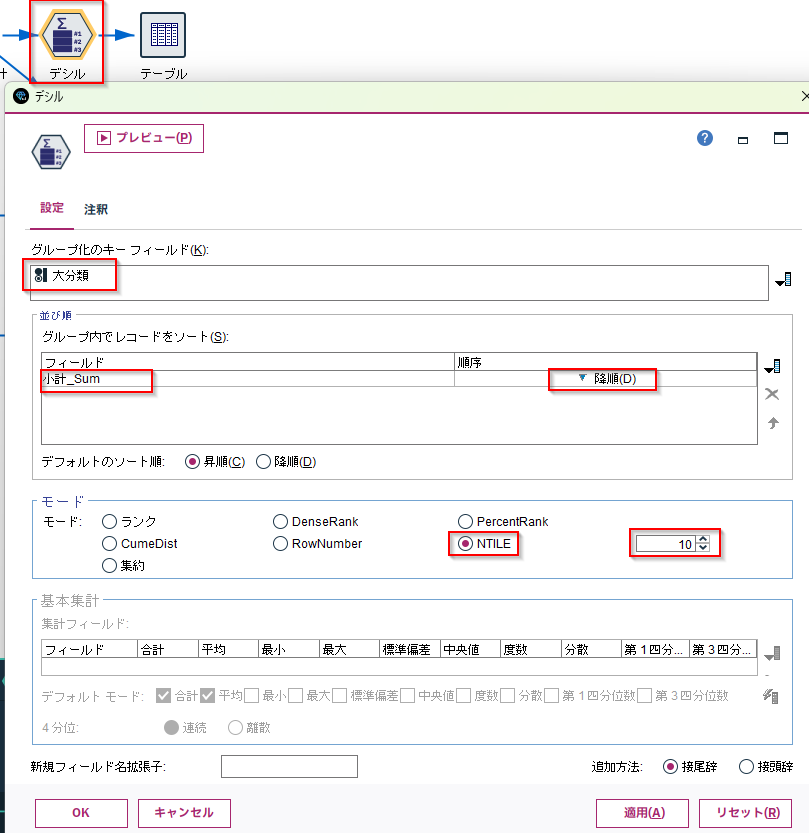The image size is (809, 833).
Task: Click the NTILE number field showing 10
Action: (666, 544)
